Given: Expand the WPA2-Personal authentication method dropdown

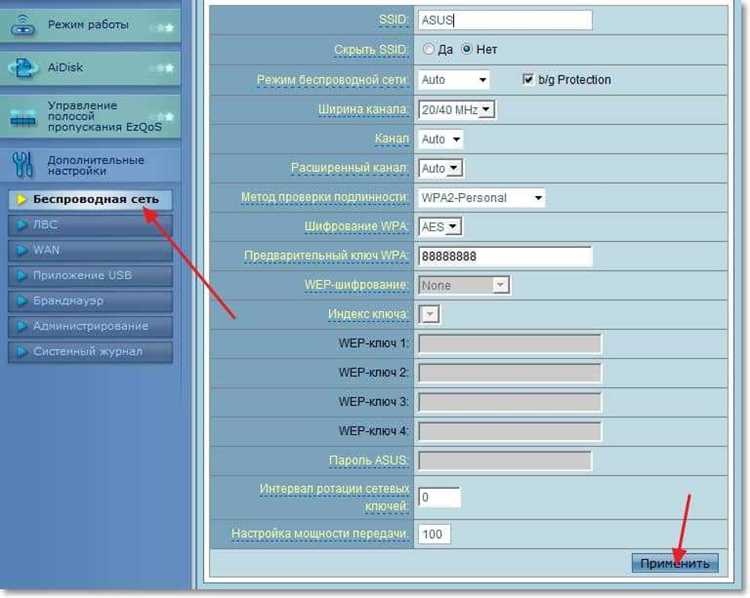Looking at the screenshot, I should tap(482, 198).
